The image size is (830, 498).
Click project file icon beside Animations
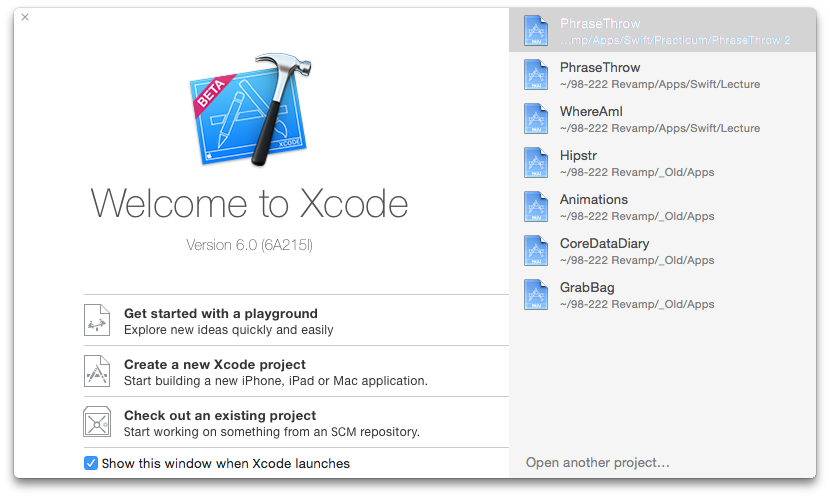(x=536, y=206)
